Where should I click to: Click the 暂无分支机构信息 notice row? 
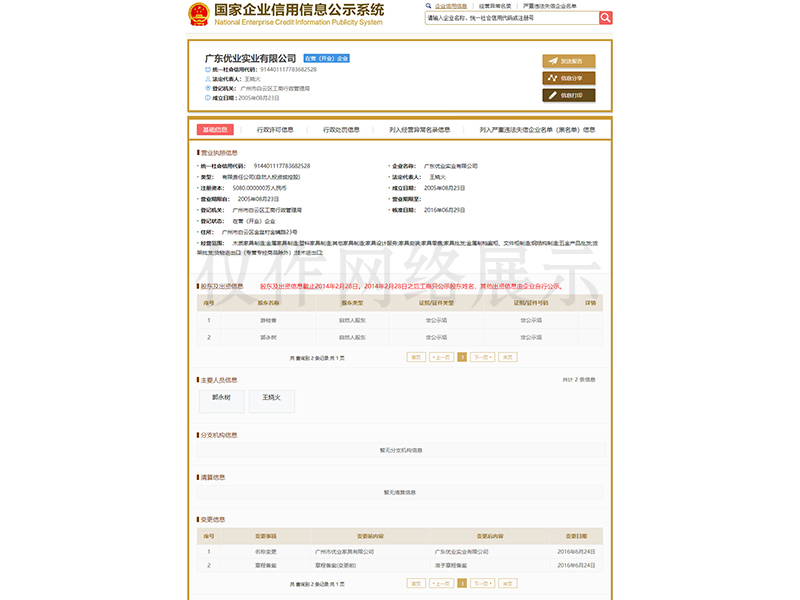pyautogui.click(x=401, y=451)
